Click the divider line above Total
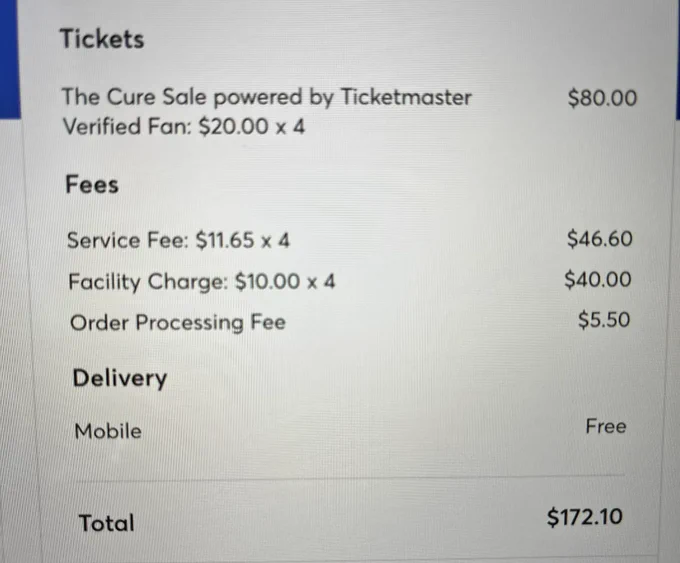680x563 pixels. click(x=350, y=478)
